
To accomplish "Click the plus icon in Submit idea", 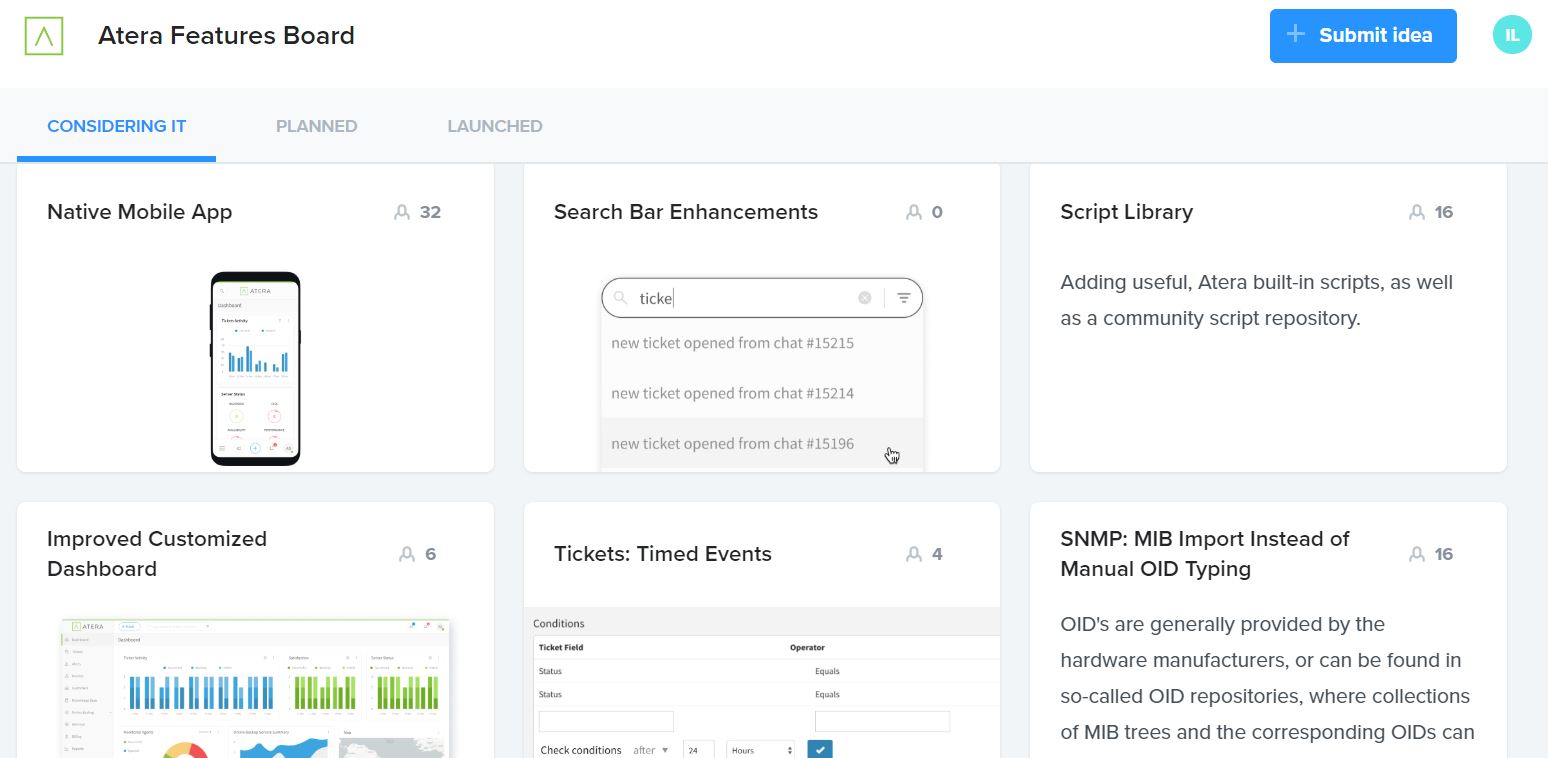I will [x=1296, y=35].
